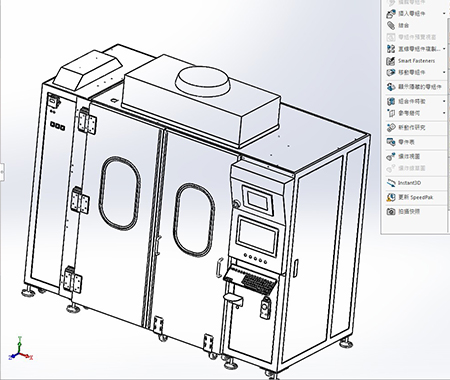This screenshot has width=450, height=380.
Task: Take a snapshot with the camera icon
Action: click(x=391, y=211)
